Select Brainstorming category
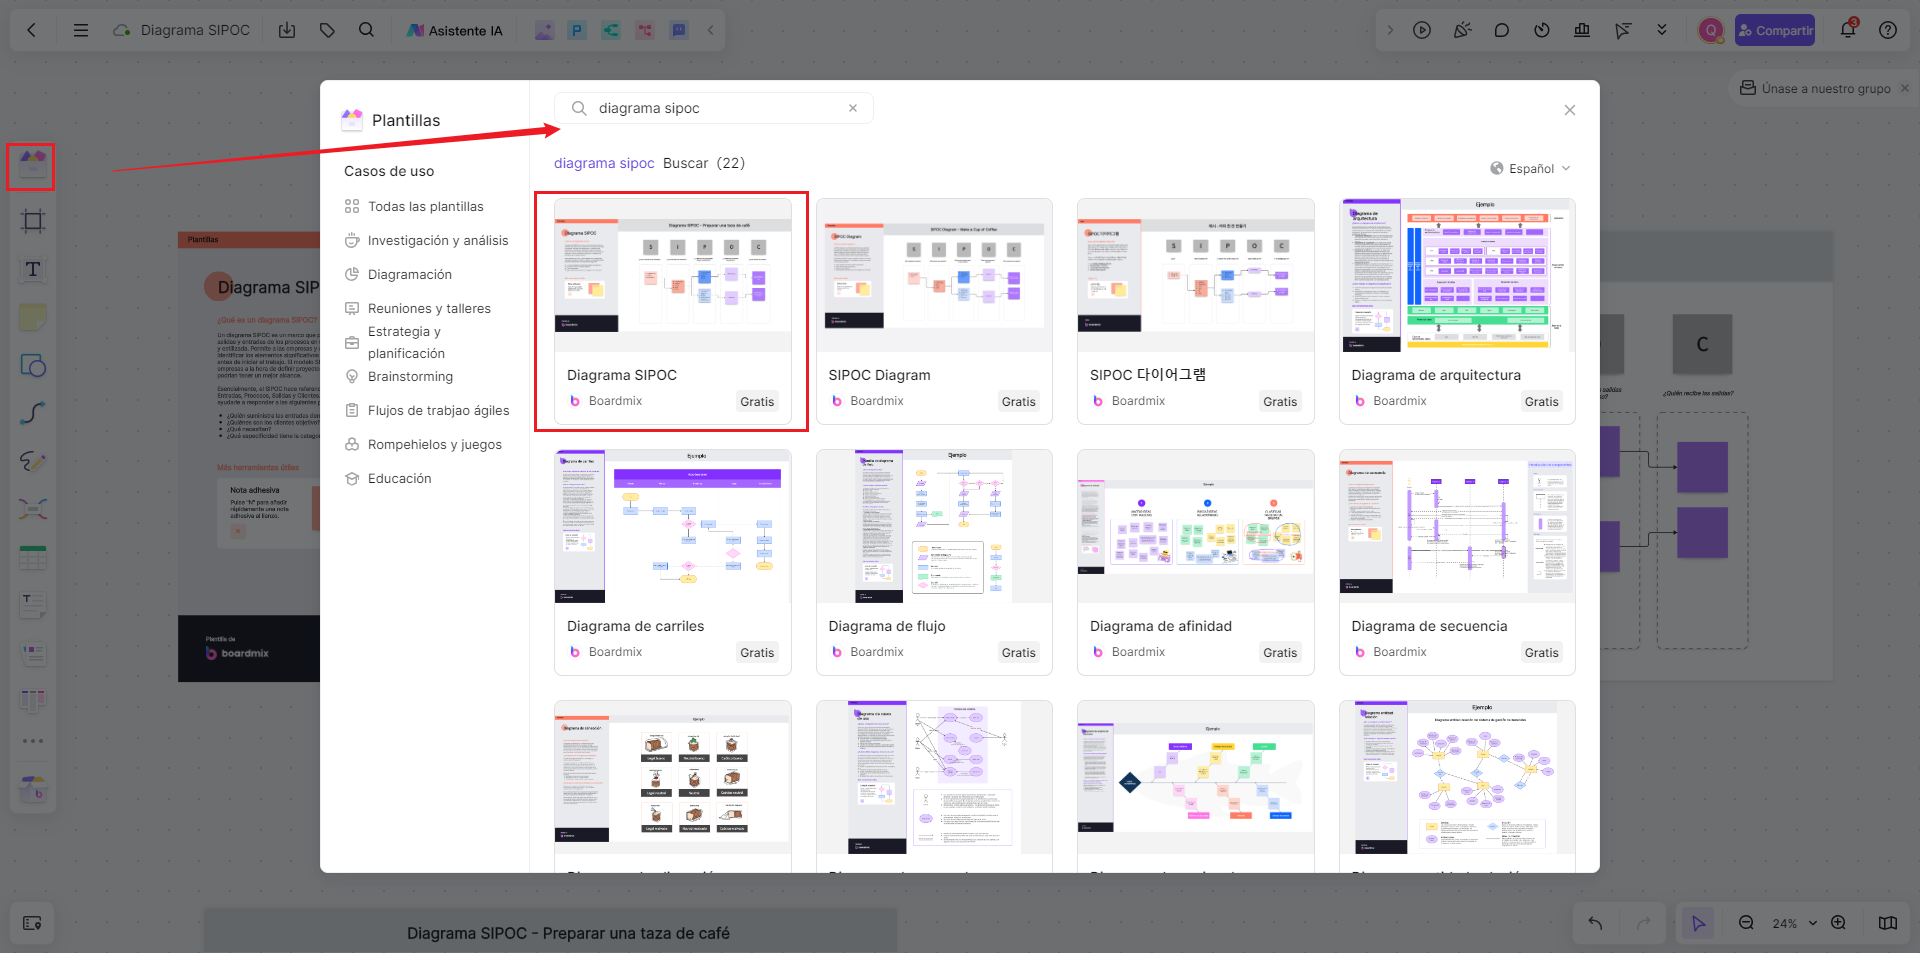 [399, 376]
